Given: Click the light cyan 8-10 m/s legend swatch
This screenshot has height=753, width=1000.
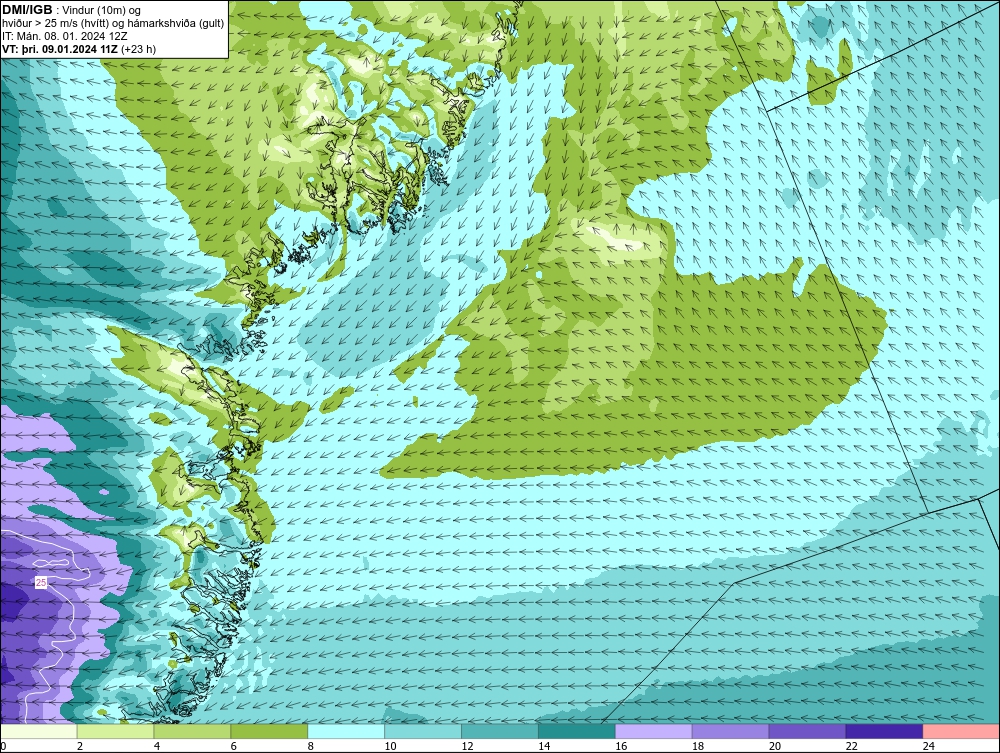Looking at the screenshot, I should [346, 731].
